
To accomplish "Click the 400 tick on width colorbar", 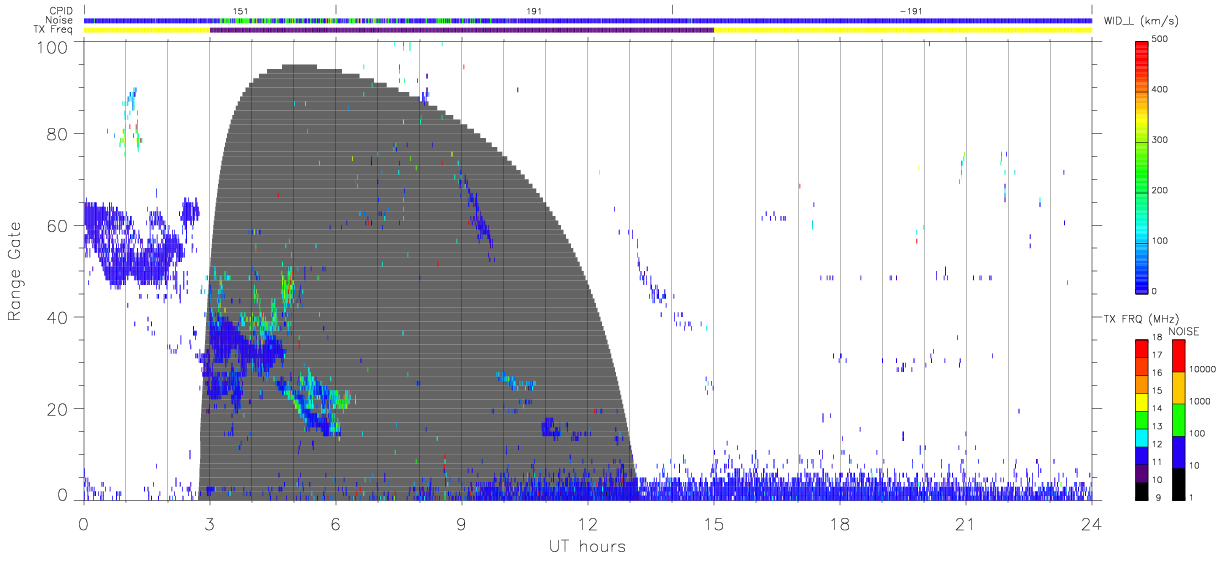I will click(x=1160, y=90).
